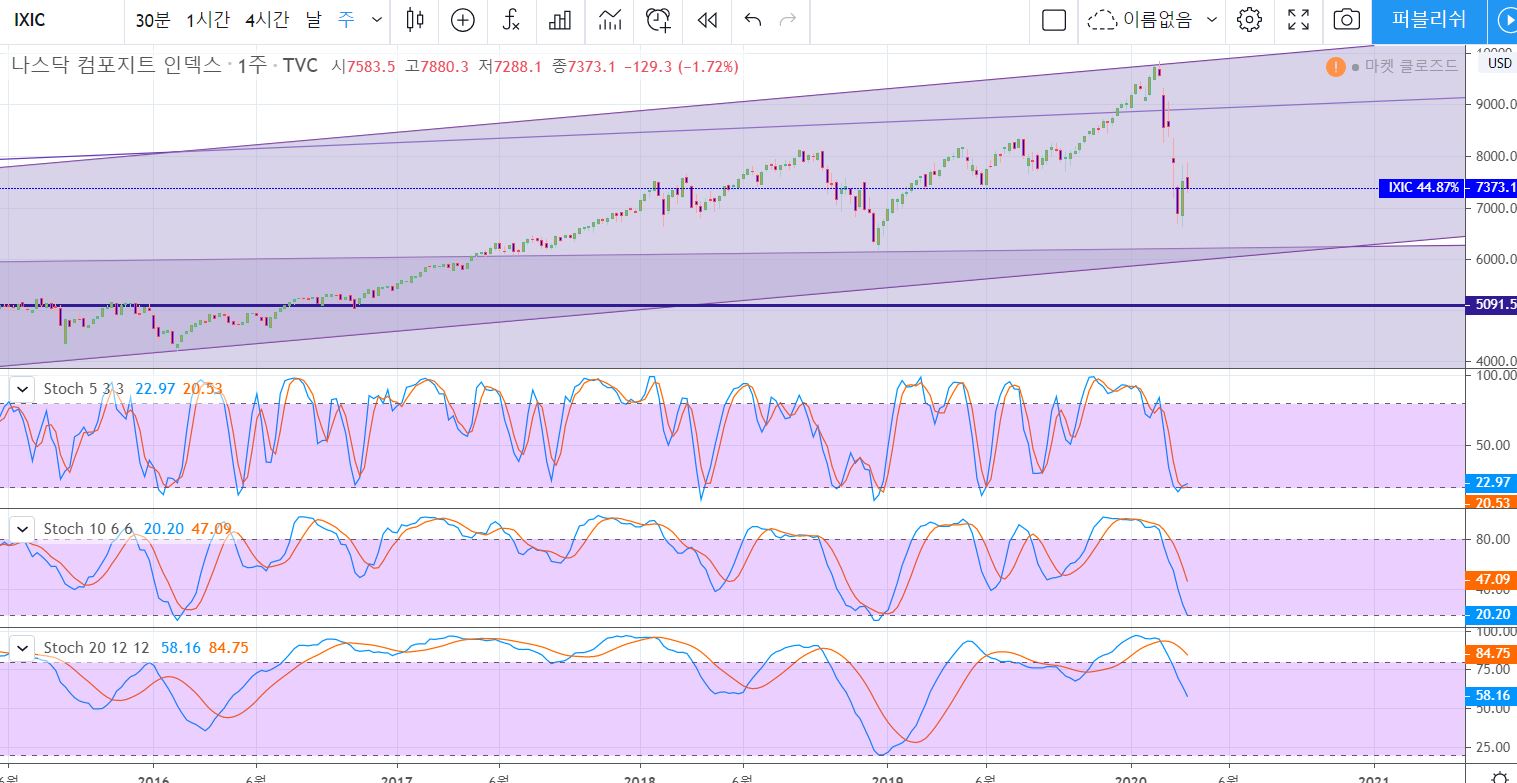Start bar replay with the rewind icon

(707, 19)
